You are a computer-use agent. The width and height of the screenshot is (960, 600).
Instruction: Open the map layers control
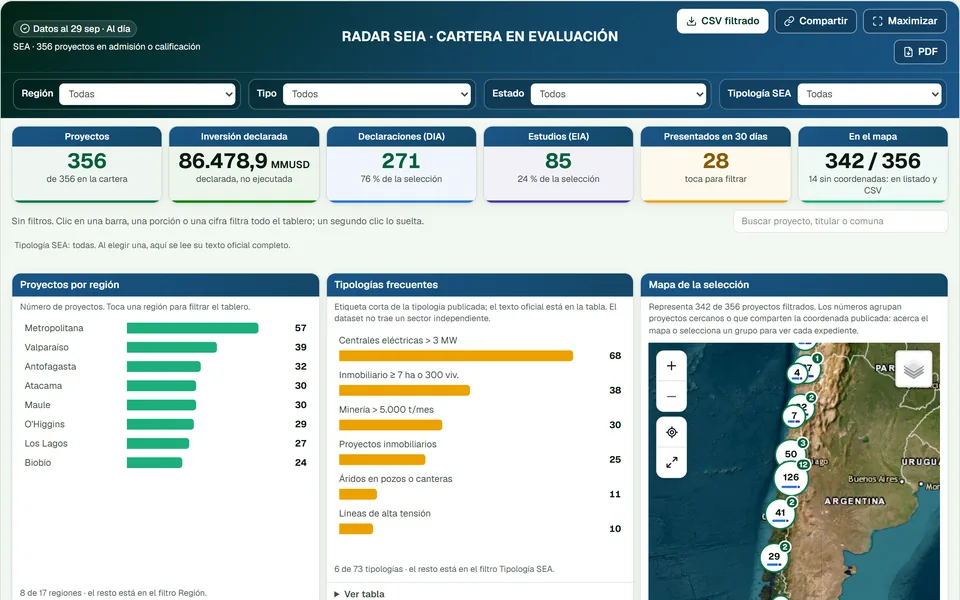pyautogui.click(x=913, y=369)
